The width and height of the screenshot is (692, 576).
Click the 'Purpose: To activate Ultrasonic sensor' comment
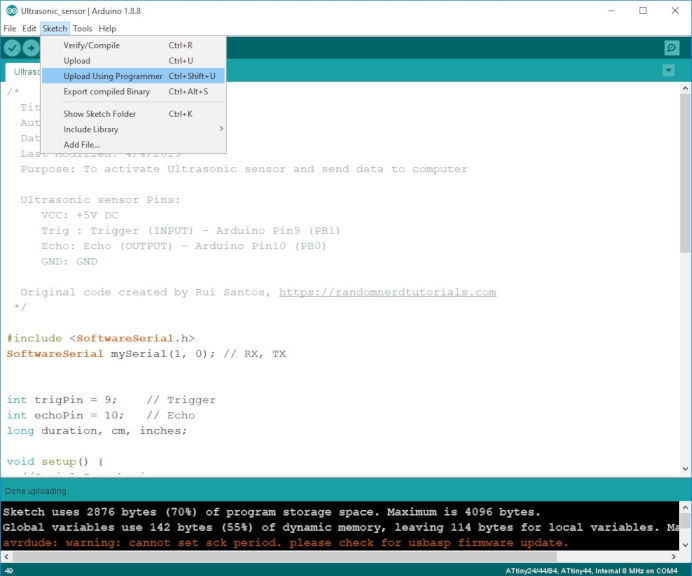pos(244,169)
